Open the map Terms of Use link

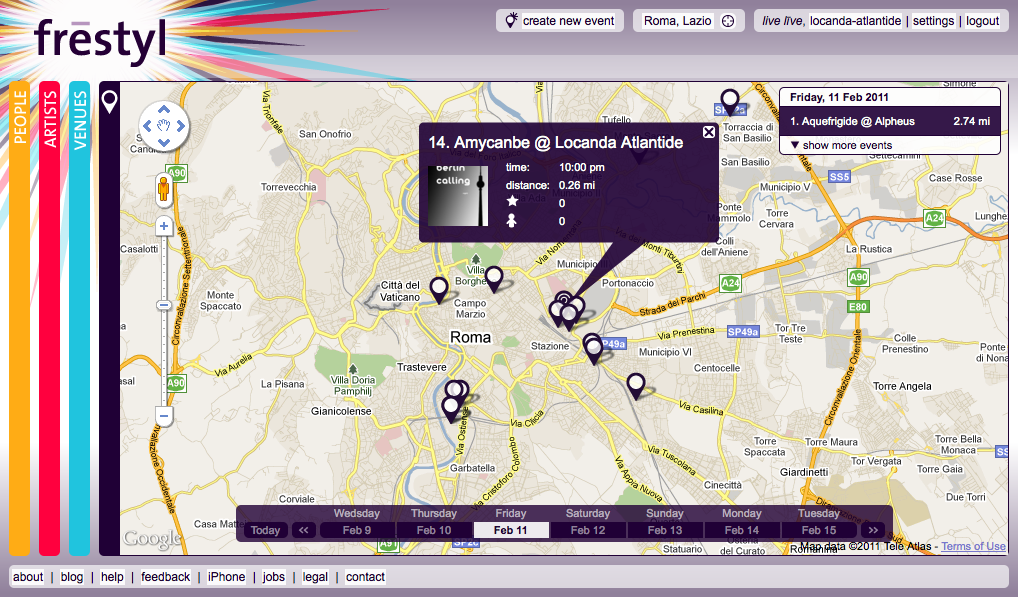[x=973, y=546]
